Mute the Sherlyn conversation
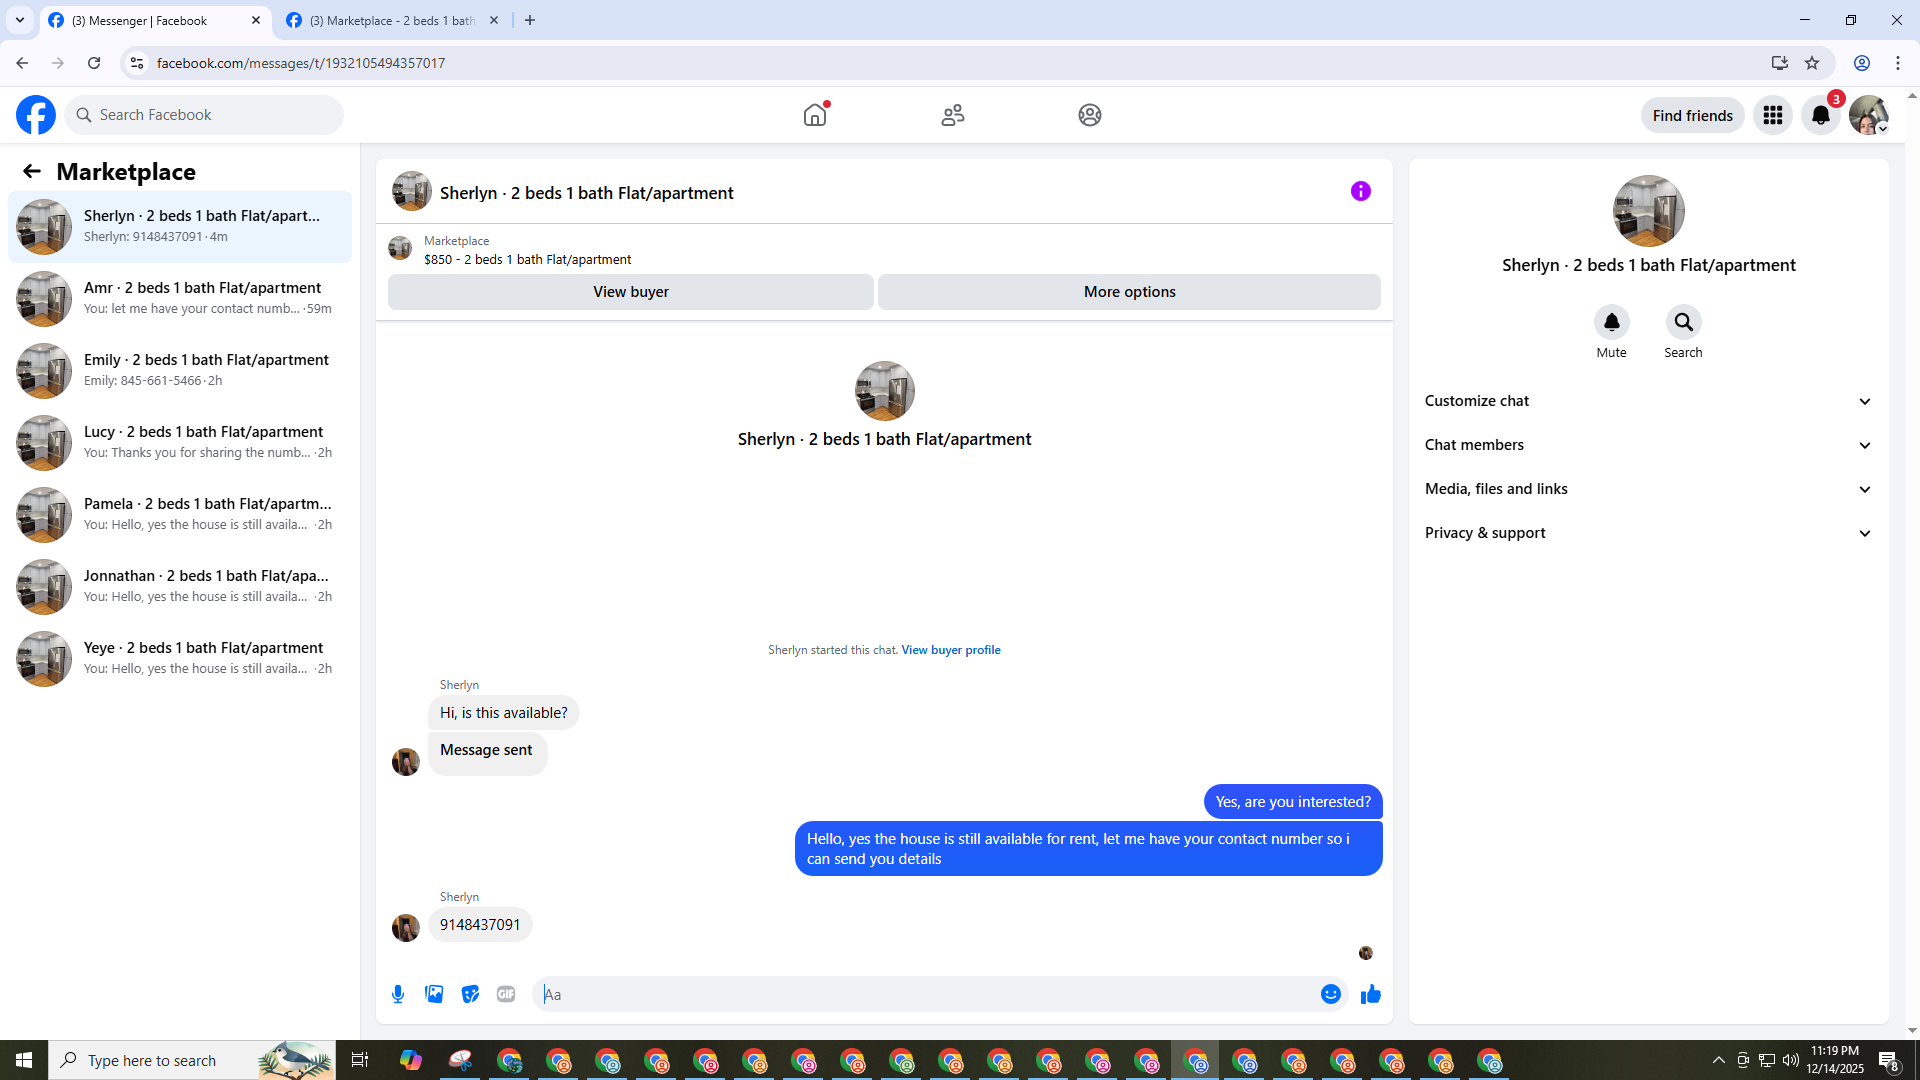1920x1080 pixels. [x=1611, y=322]
